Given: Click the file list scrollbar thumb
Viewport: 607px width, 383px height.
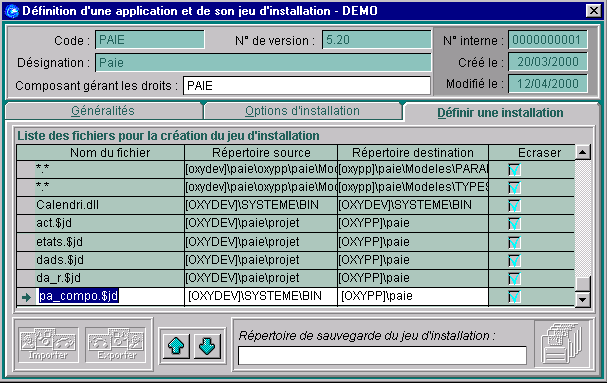Looking at the screenshot, I should 583,284.
